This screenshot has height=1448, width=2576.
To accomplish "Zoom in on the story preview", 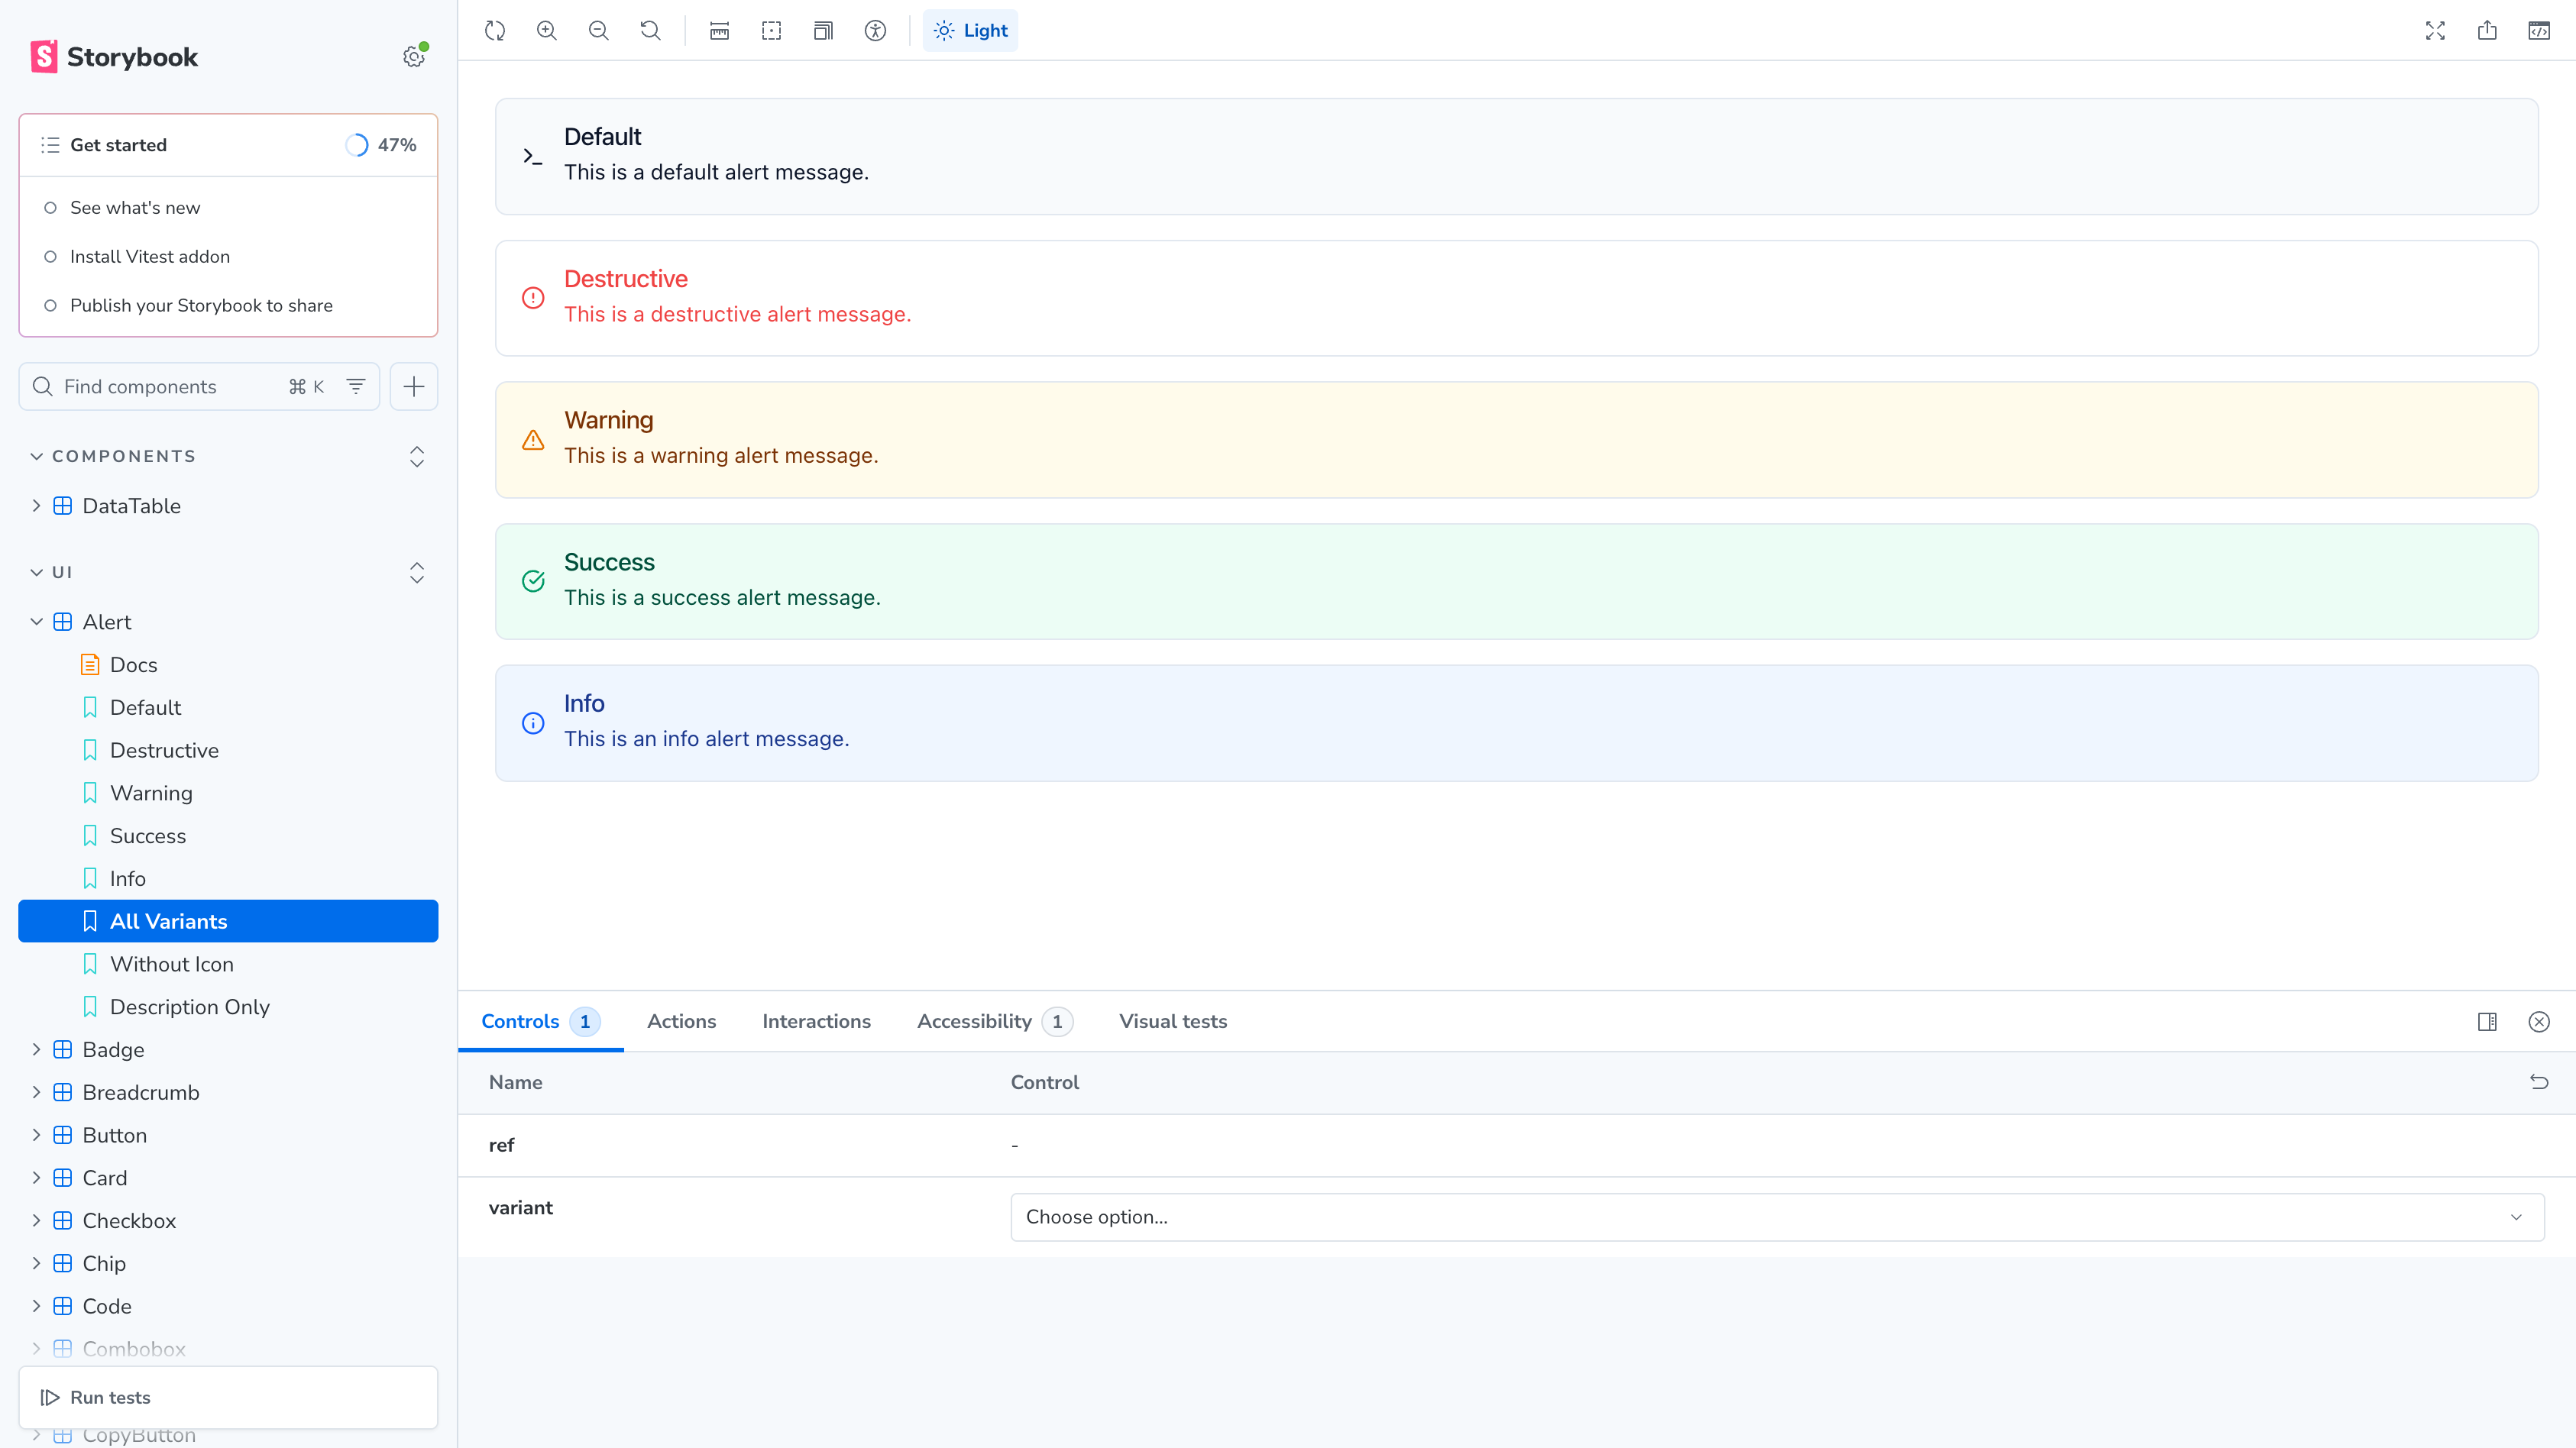I will [x=547, y=30].
